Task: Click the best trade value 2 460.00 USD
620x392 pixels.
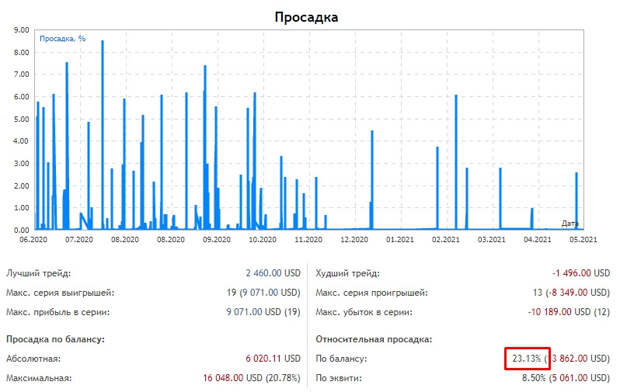Action: point(273,273)
